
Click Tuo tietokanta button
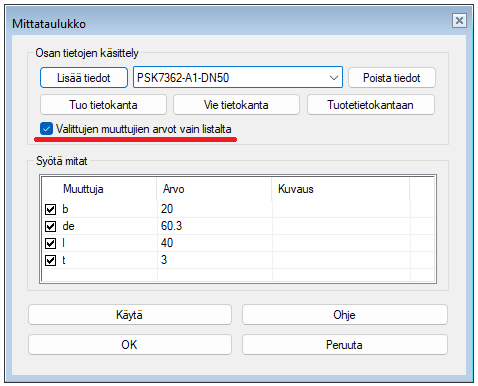[103, 105]
